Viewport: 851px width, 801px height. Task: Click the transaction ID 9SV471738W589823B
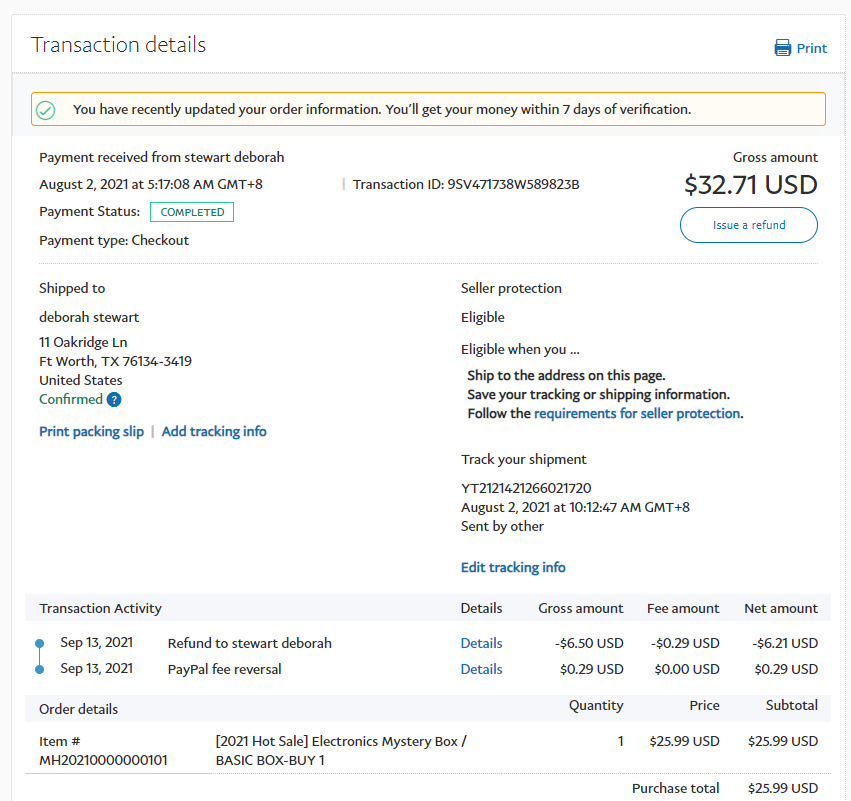coord(516,184)
